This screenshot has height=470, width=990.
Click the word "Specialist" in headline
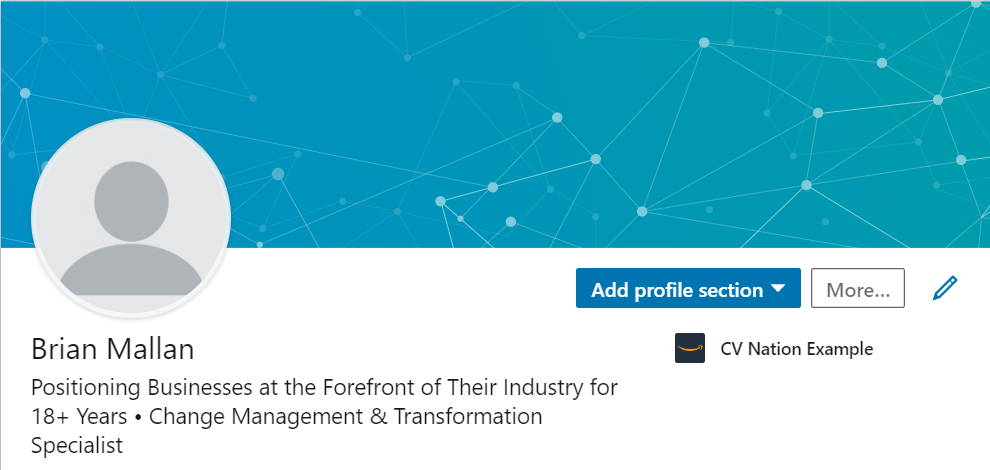(x=77, y=445)
